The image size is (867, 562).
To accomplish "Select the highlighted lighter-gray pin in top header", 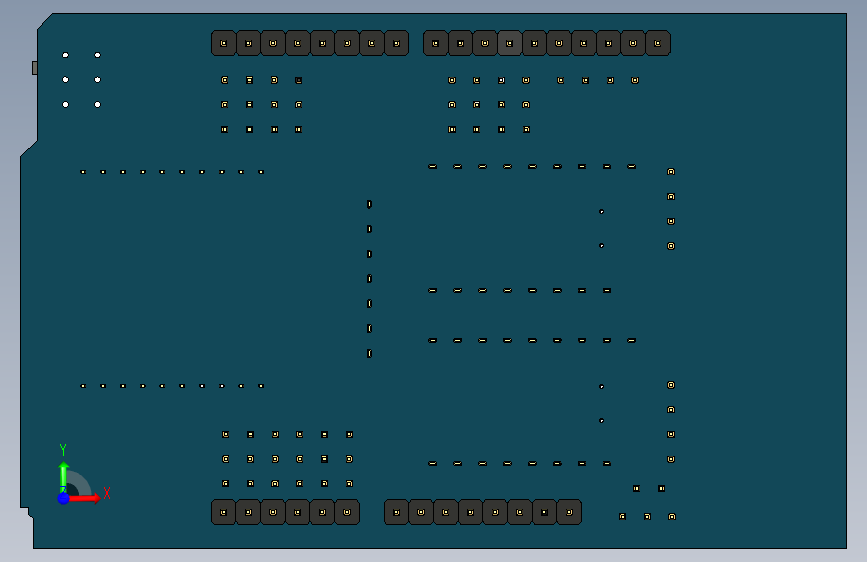I will pyautogui.click(x=510, y=43).
